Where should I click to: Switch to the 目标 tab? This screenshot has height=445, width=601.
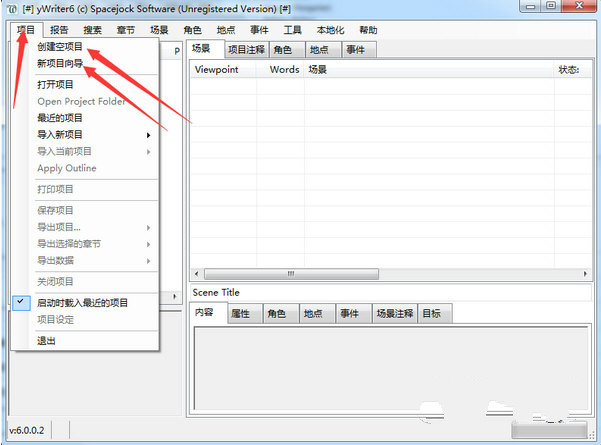click(435, 314)
